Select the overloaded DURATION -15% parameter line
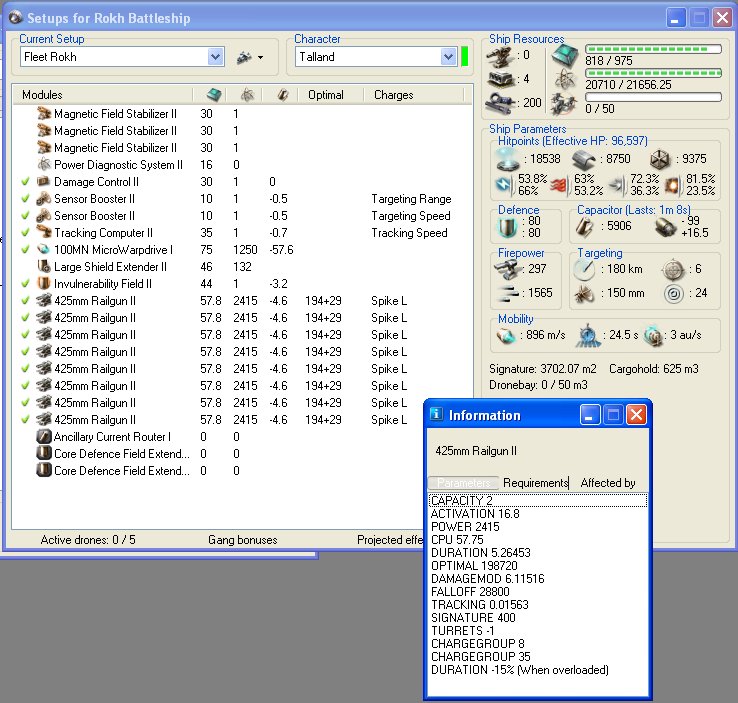 [x=538, y=670]
